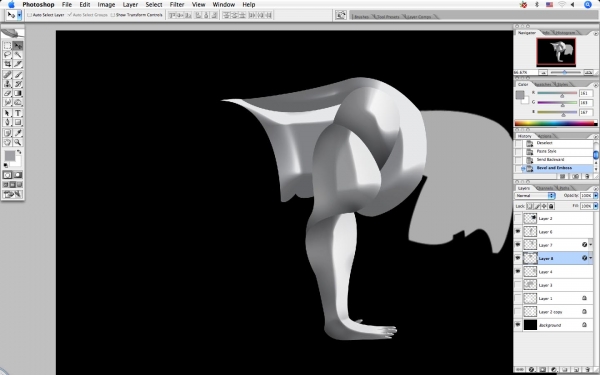Enable Show Transform Controls checkbox
This screenshot has height=375, width=600.
click(x=112, y=15)
